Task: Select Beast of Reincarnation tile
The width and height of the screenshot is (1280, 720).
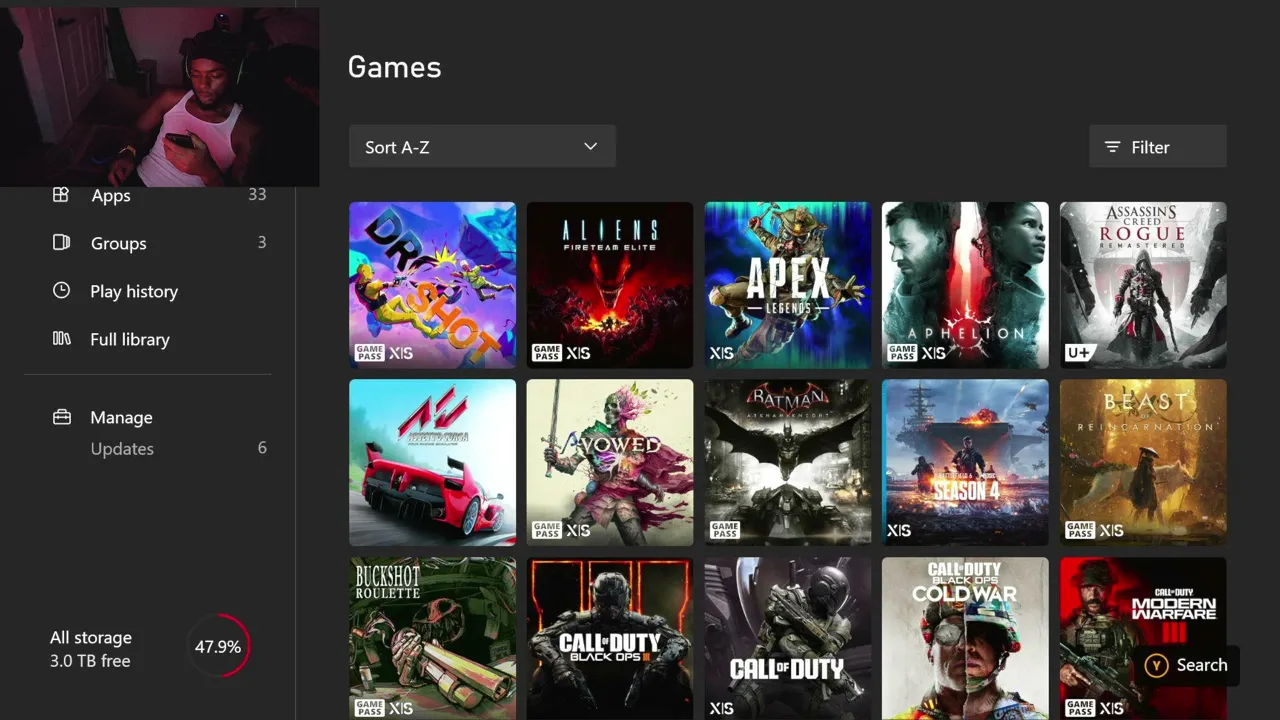Action: pyautogui.click(x=1143, y=463)
